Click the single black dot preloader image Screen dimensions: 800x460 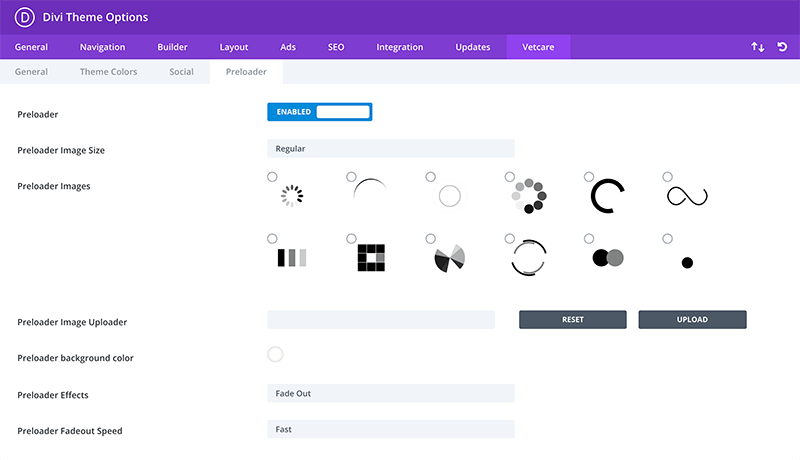click(687, 263)
